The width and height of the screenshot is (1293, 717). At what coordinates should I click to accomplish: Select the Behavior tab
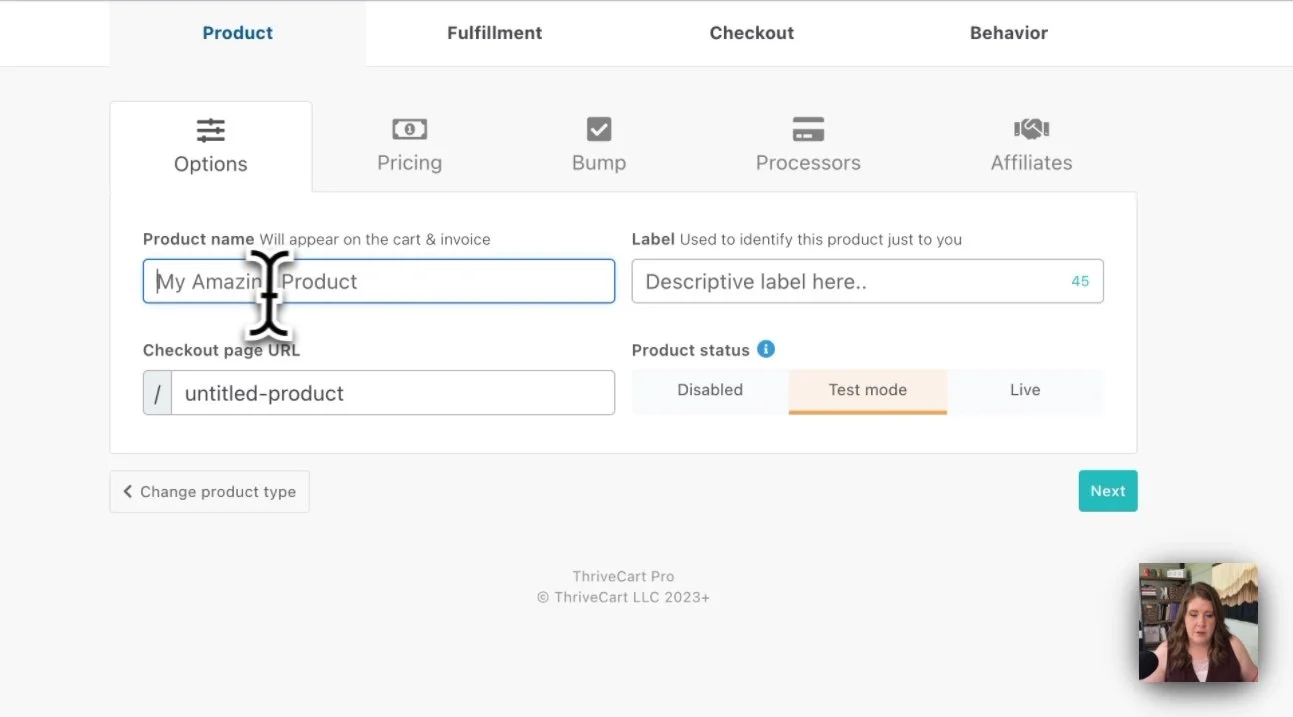[x=1008, y=32]
